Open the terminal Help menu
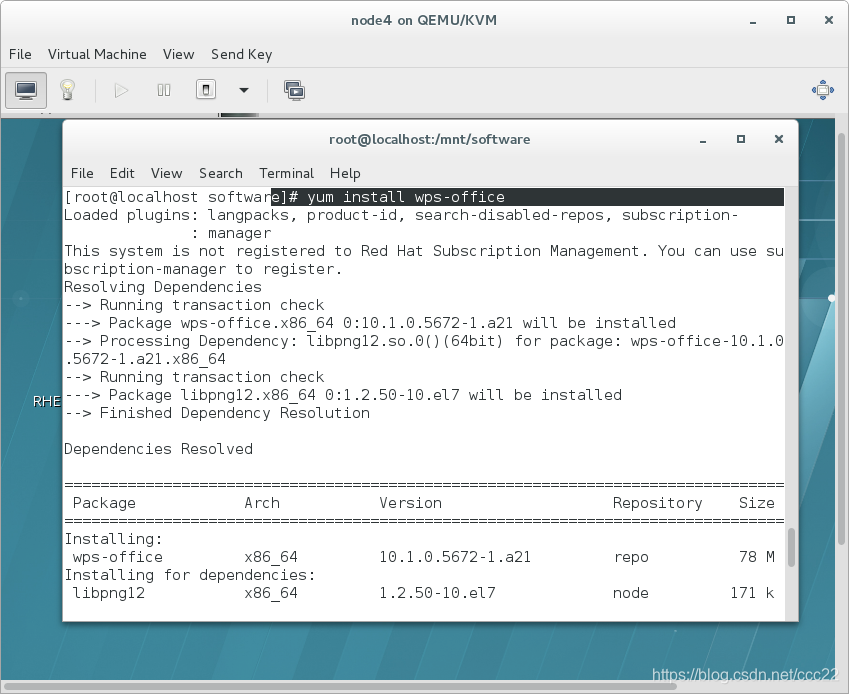Image resolution: width=849 pixels, height=694 pixels. (x=345, y=173)
